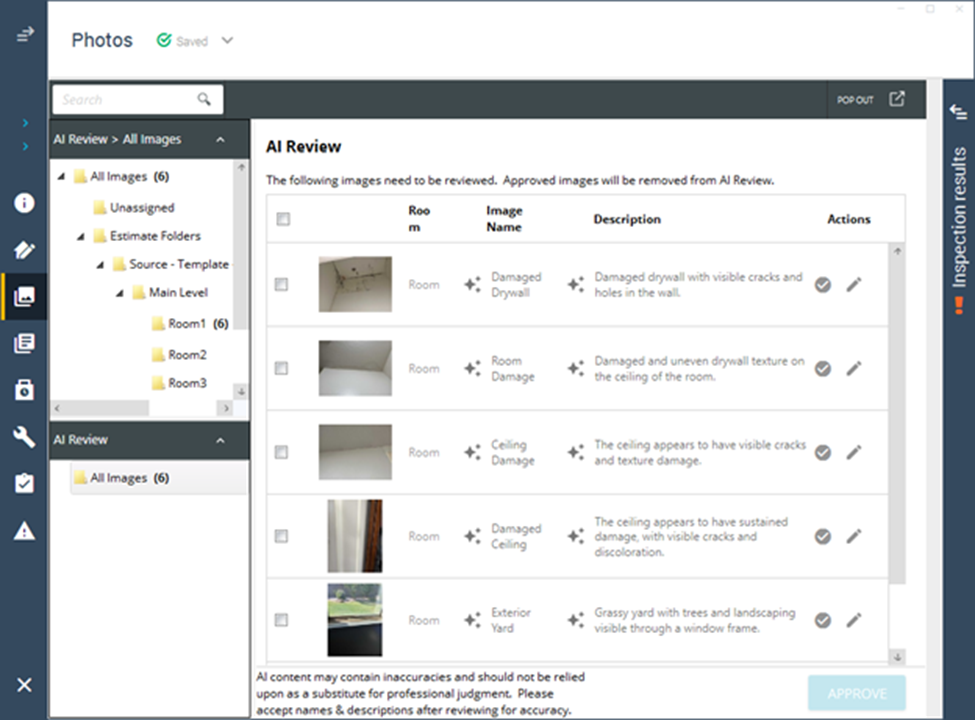Select Room1 folder in the tree
The height and width of the screenshot is (720, 975).
pos(186,324)
